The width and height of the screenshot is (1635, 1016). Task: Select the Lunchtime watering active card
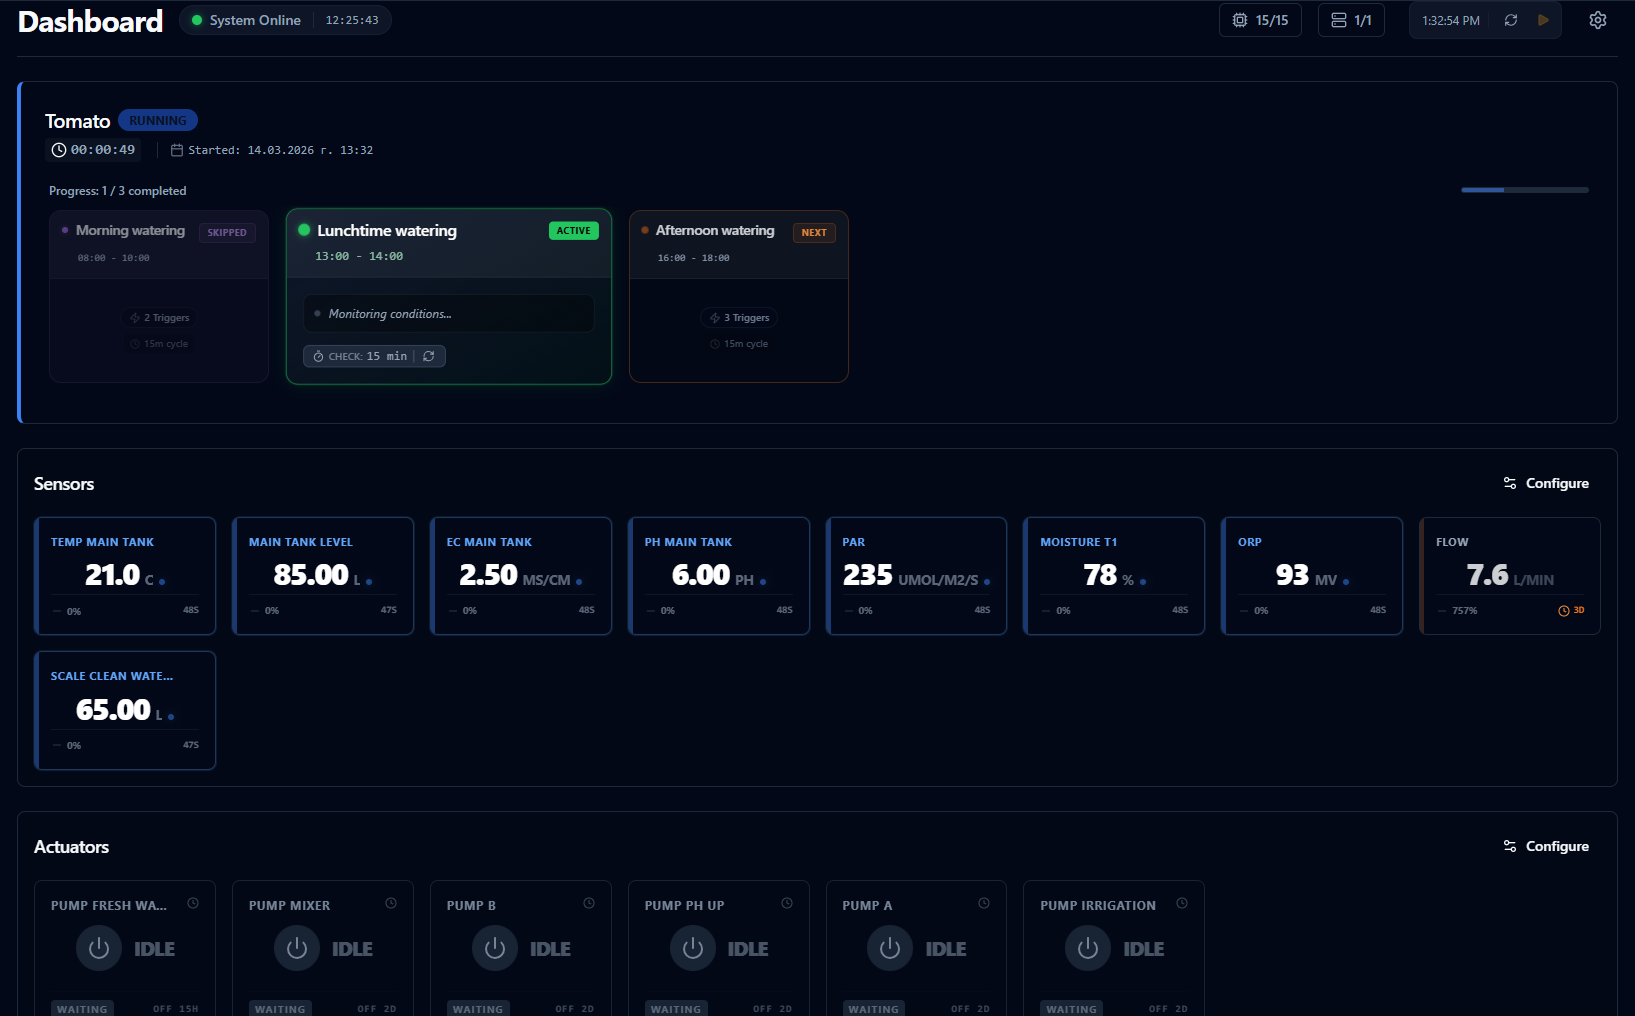click(449, 296)
